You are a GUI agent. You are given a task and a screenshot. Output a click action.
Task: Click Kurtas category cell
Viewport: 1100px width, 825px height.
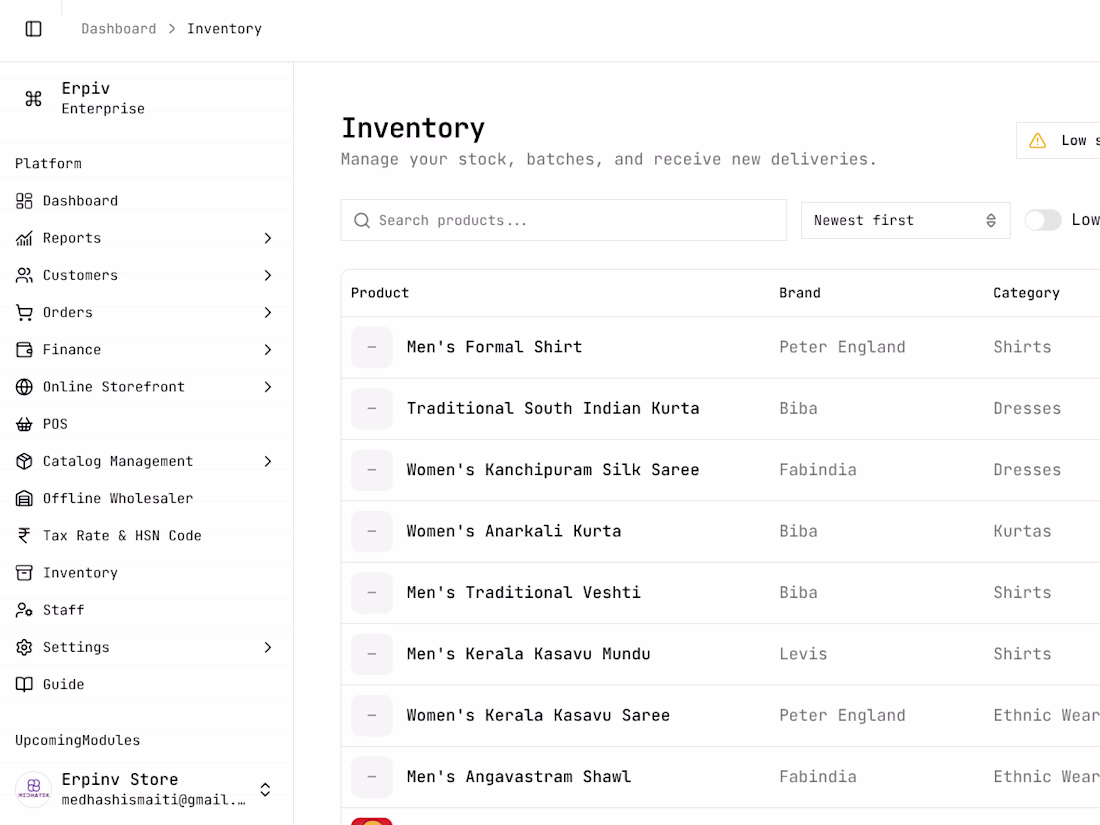click(x=1022, y=531)
